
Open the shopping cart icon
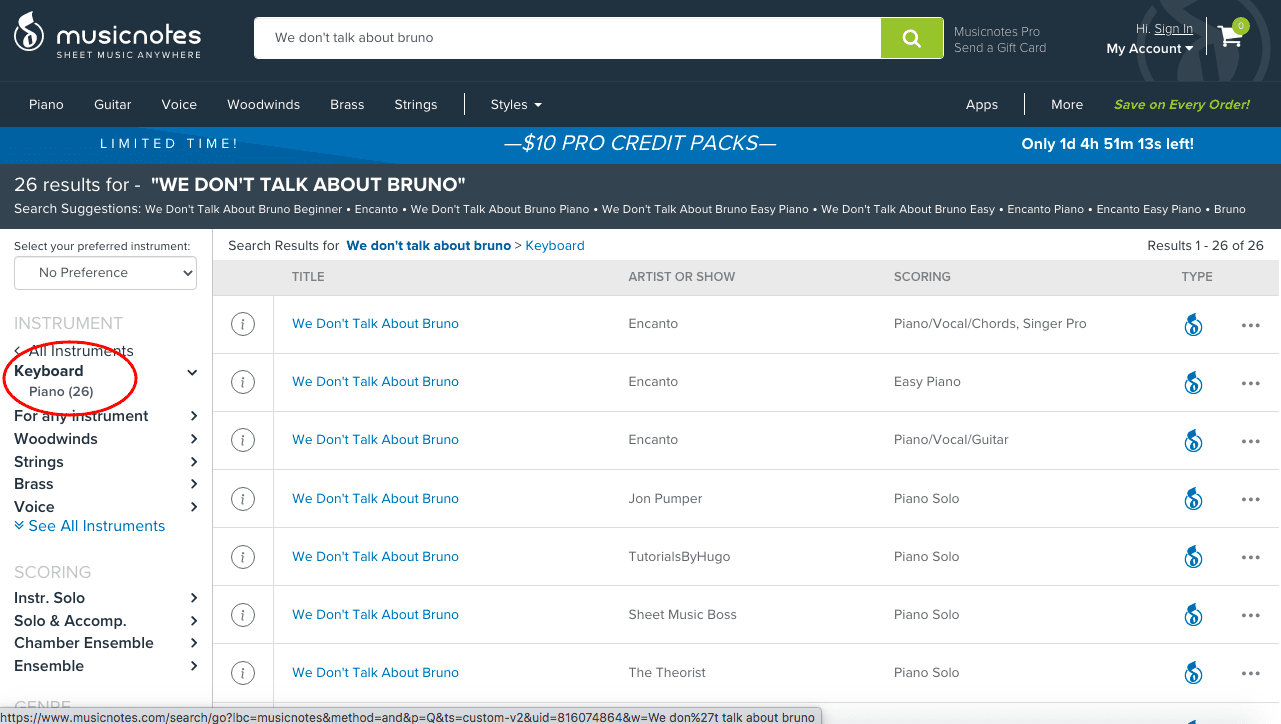(1231, 36)
